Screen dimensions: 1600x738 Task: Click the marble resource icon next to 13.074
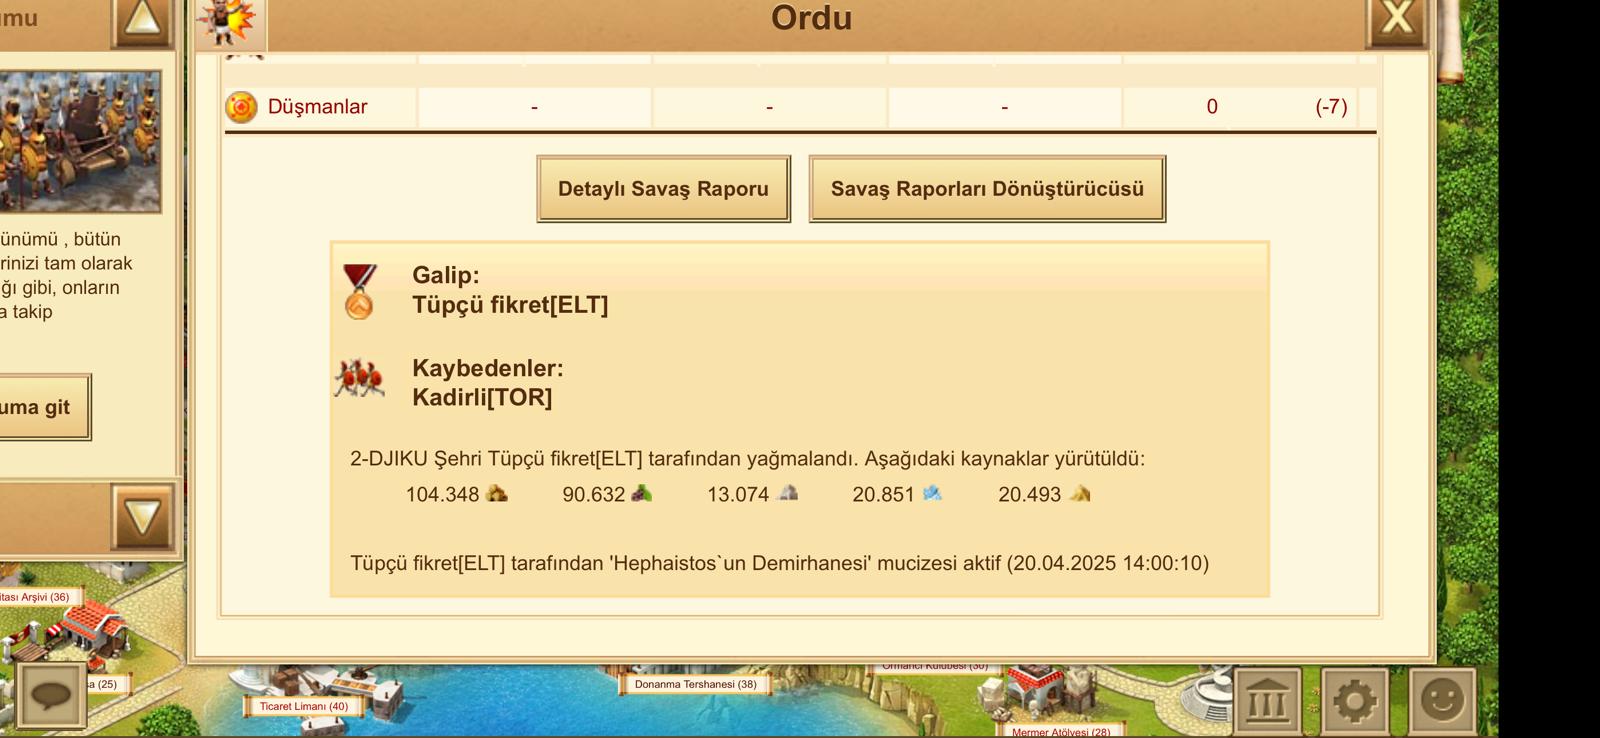(x=788, y=493)
